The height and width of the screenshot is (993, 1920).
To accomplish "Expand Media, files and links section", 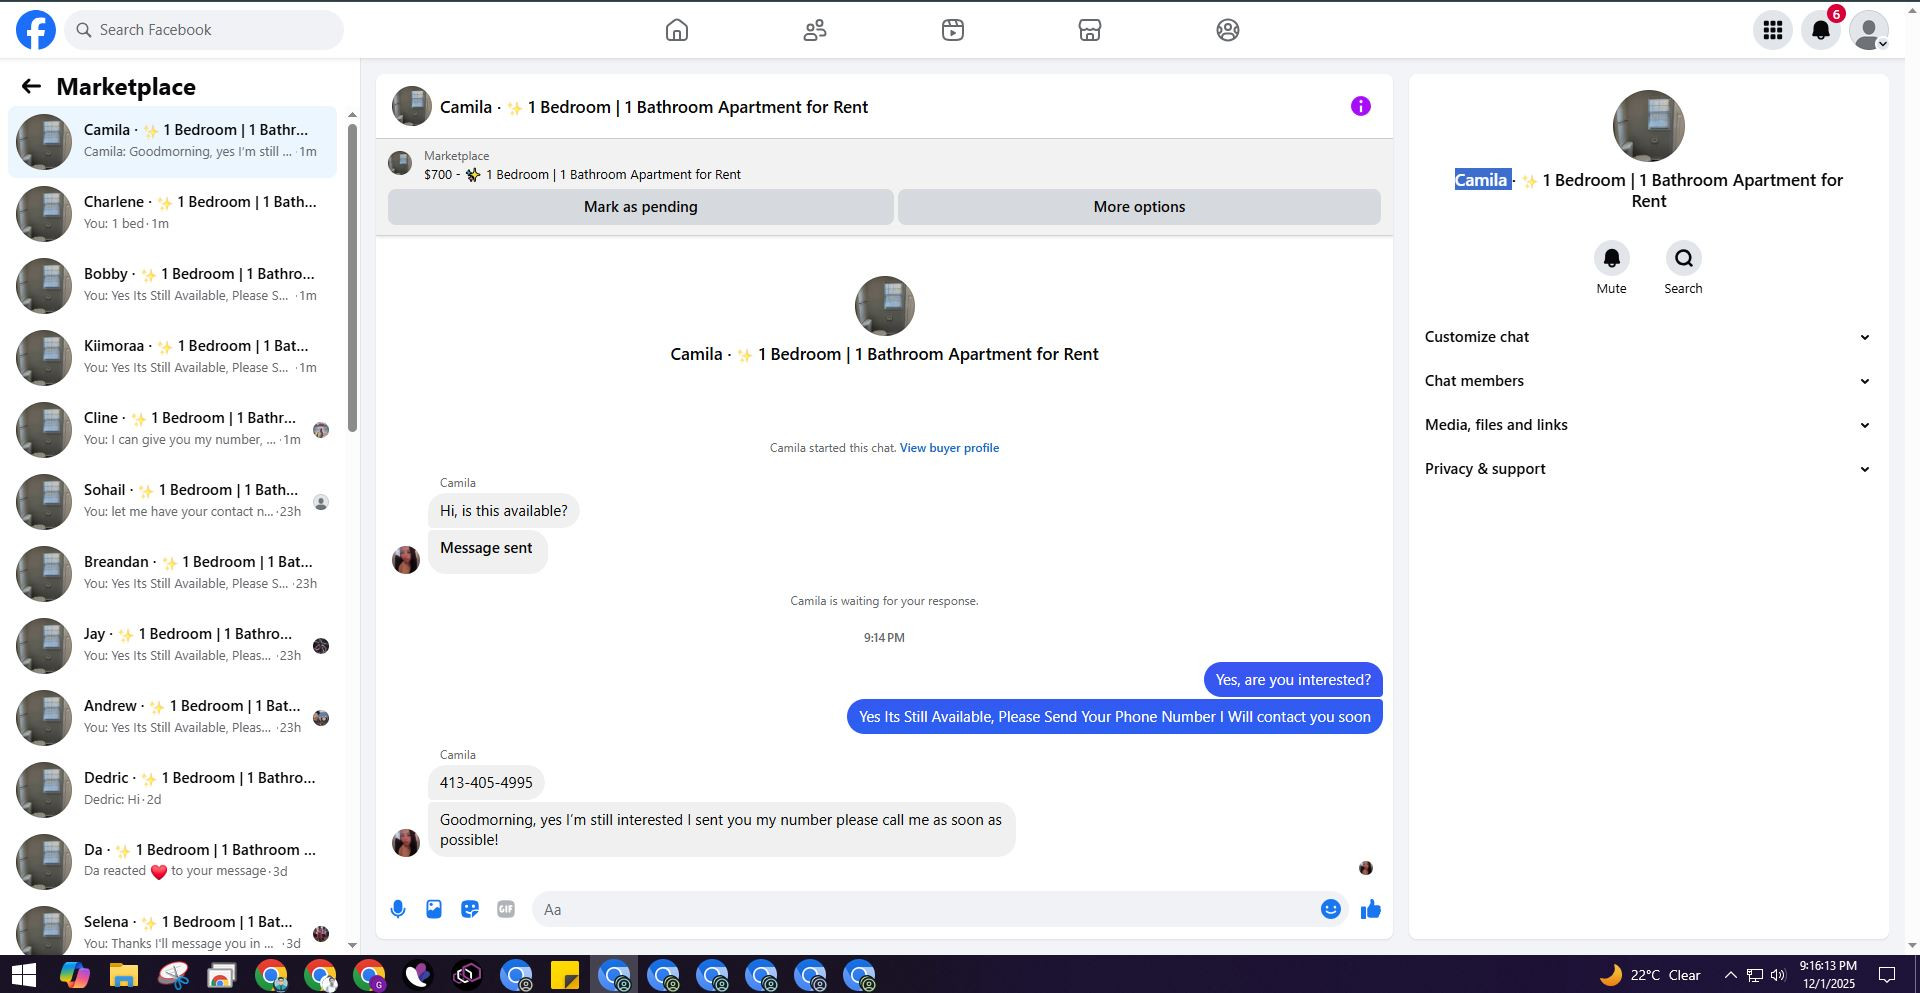I will point(1648,425).
